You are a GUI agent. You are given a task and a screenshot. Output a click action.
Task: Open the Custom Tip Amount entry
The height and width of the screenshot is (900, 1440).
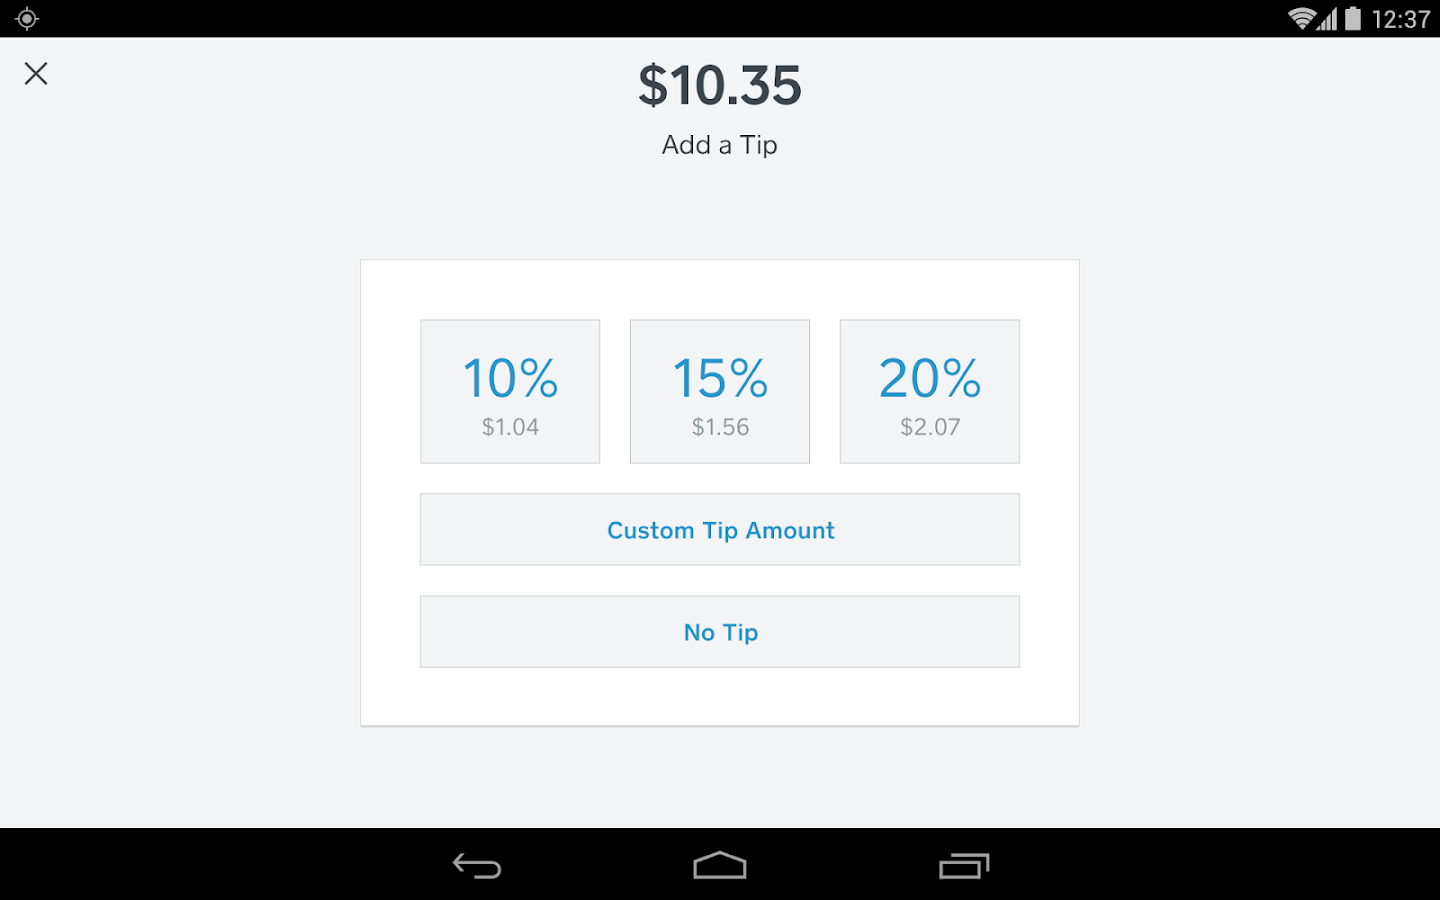[719, 529]
